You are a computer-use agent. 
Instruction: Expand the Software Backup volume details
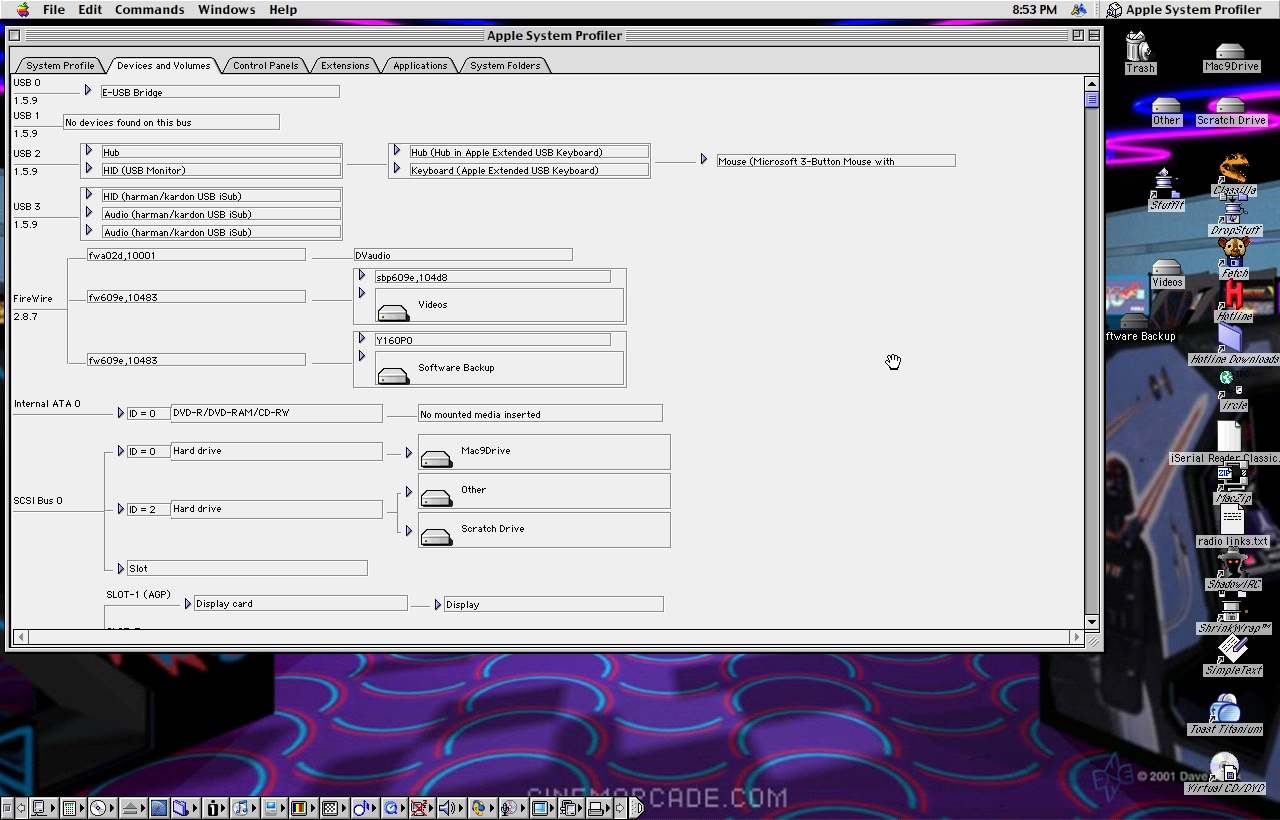pyautogui.click(x=362, y=356)
